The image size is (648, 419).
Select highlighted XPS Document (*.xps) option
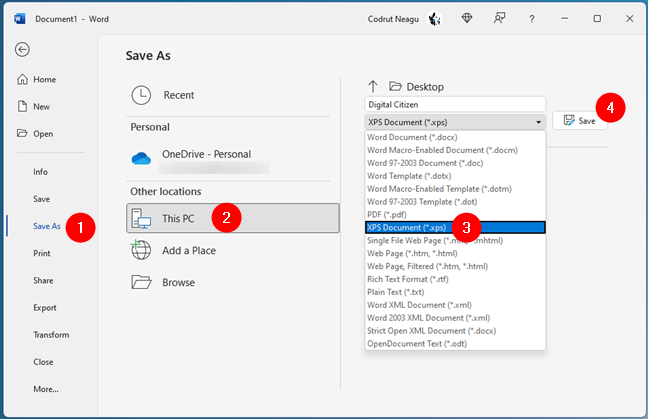[x=455, y=227]
